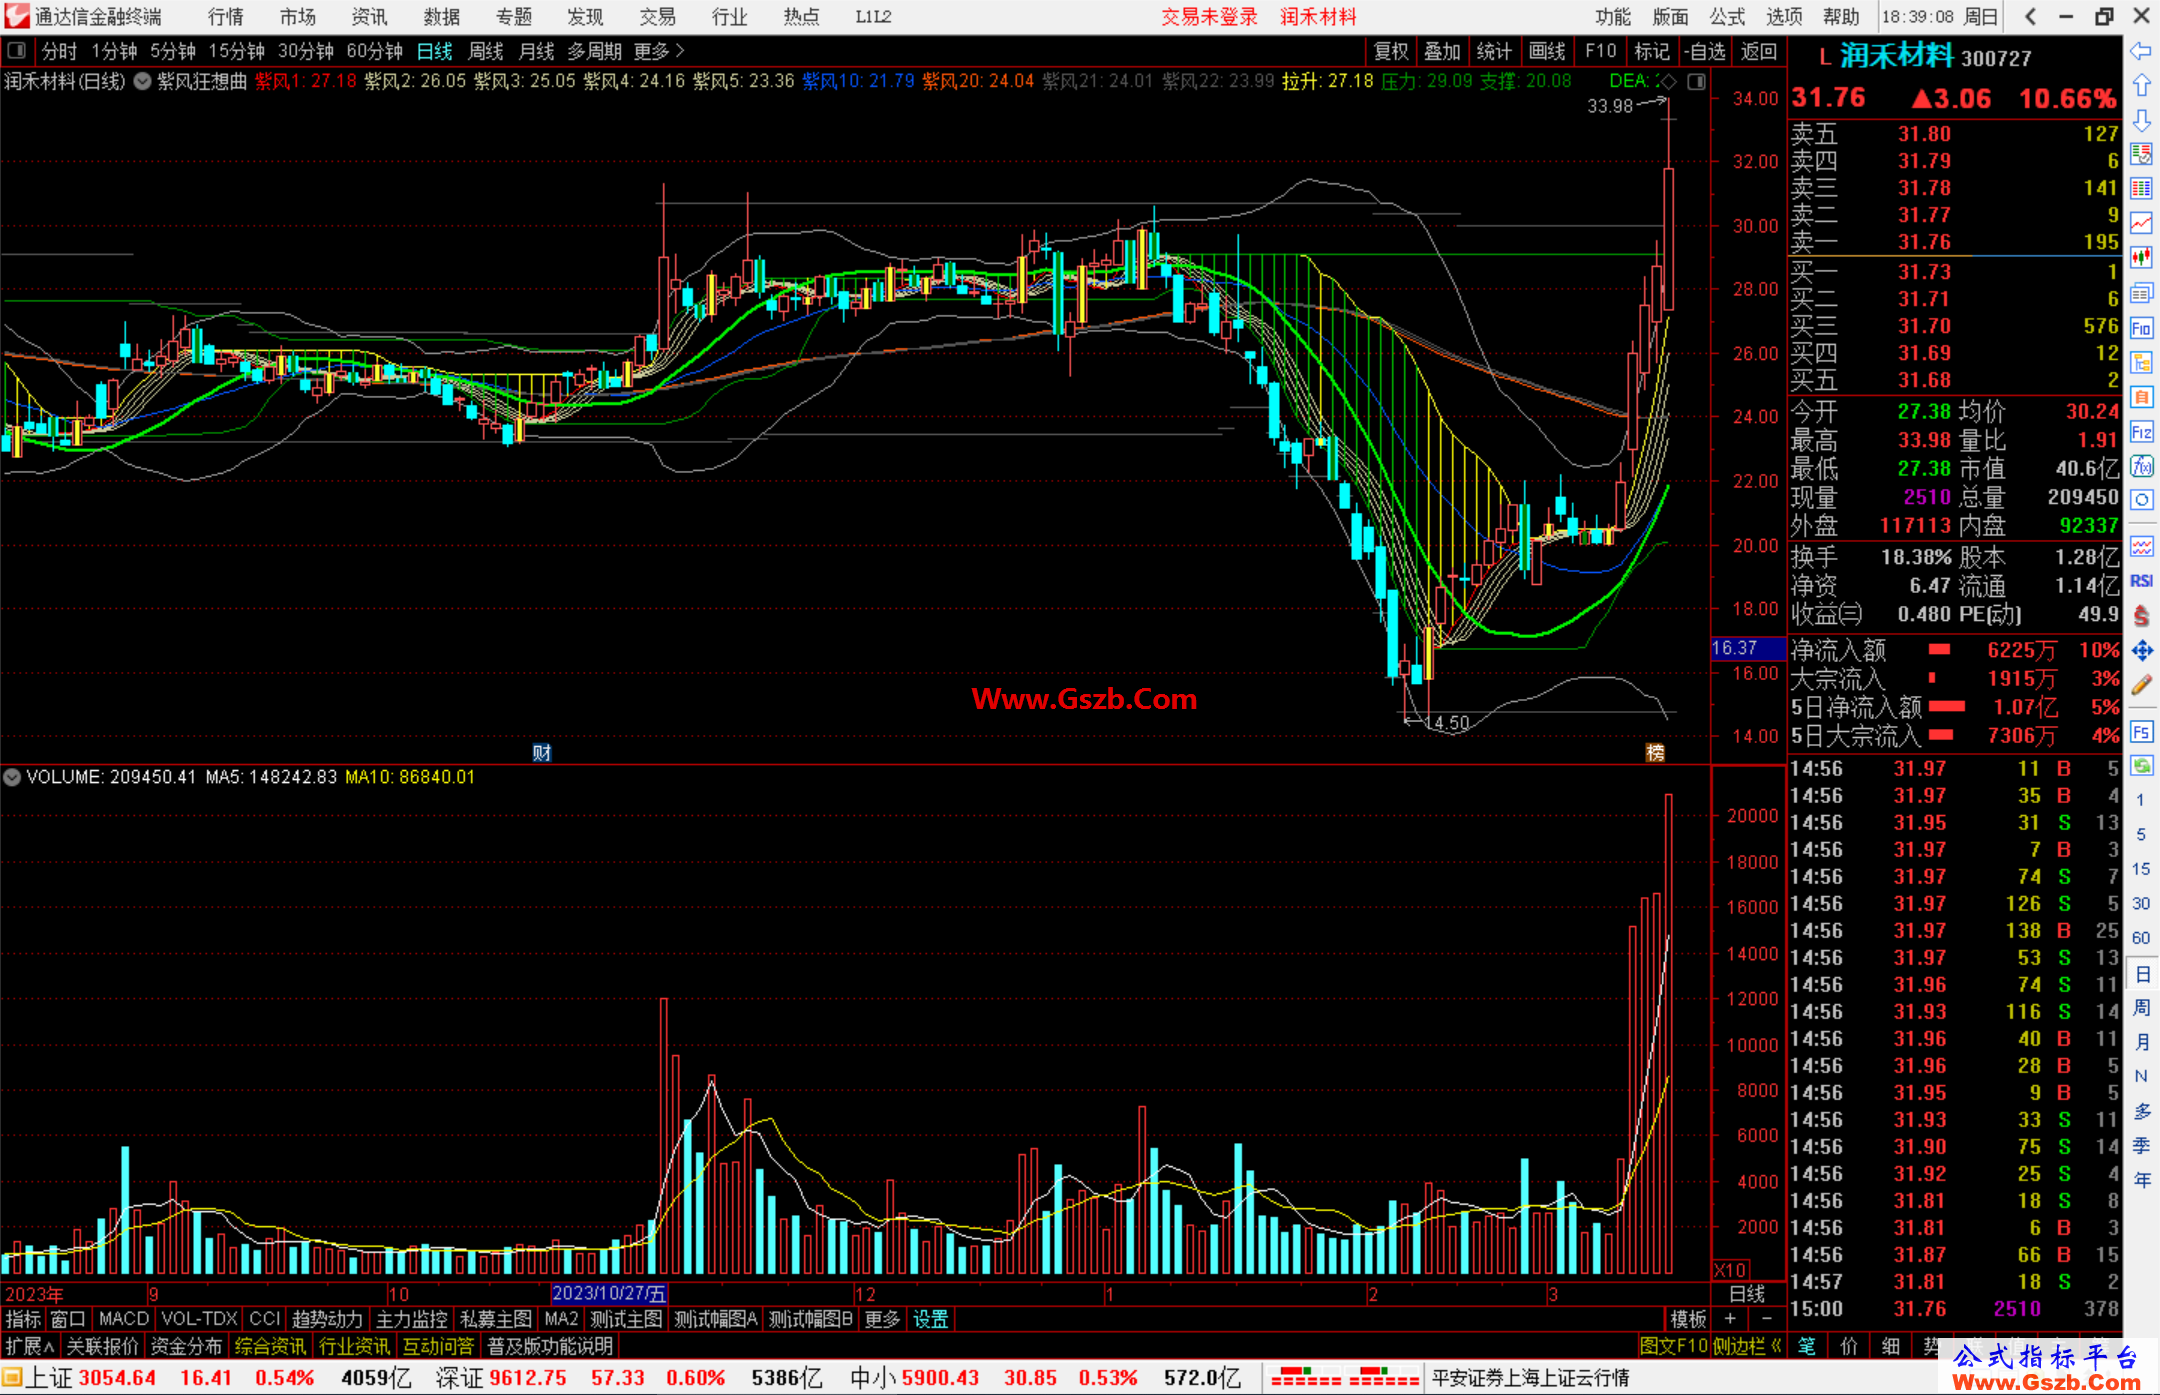
Task: Switch to the 60 minute period in sidebar
Action: [x=2140, y=937]
